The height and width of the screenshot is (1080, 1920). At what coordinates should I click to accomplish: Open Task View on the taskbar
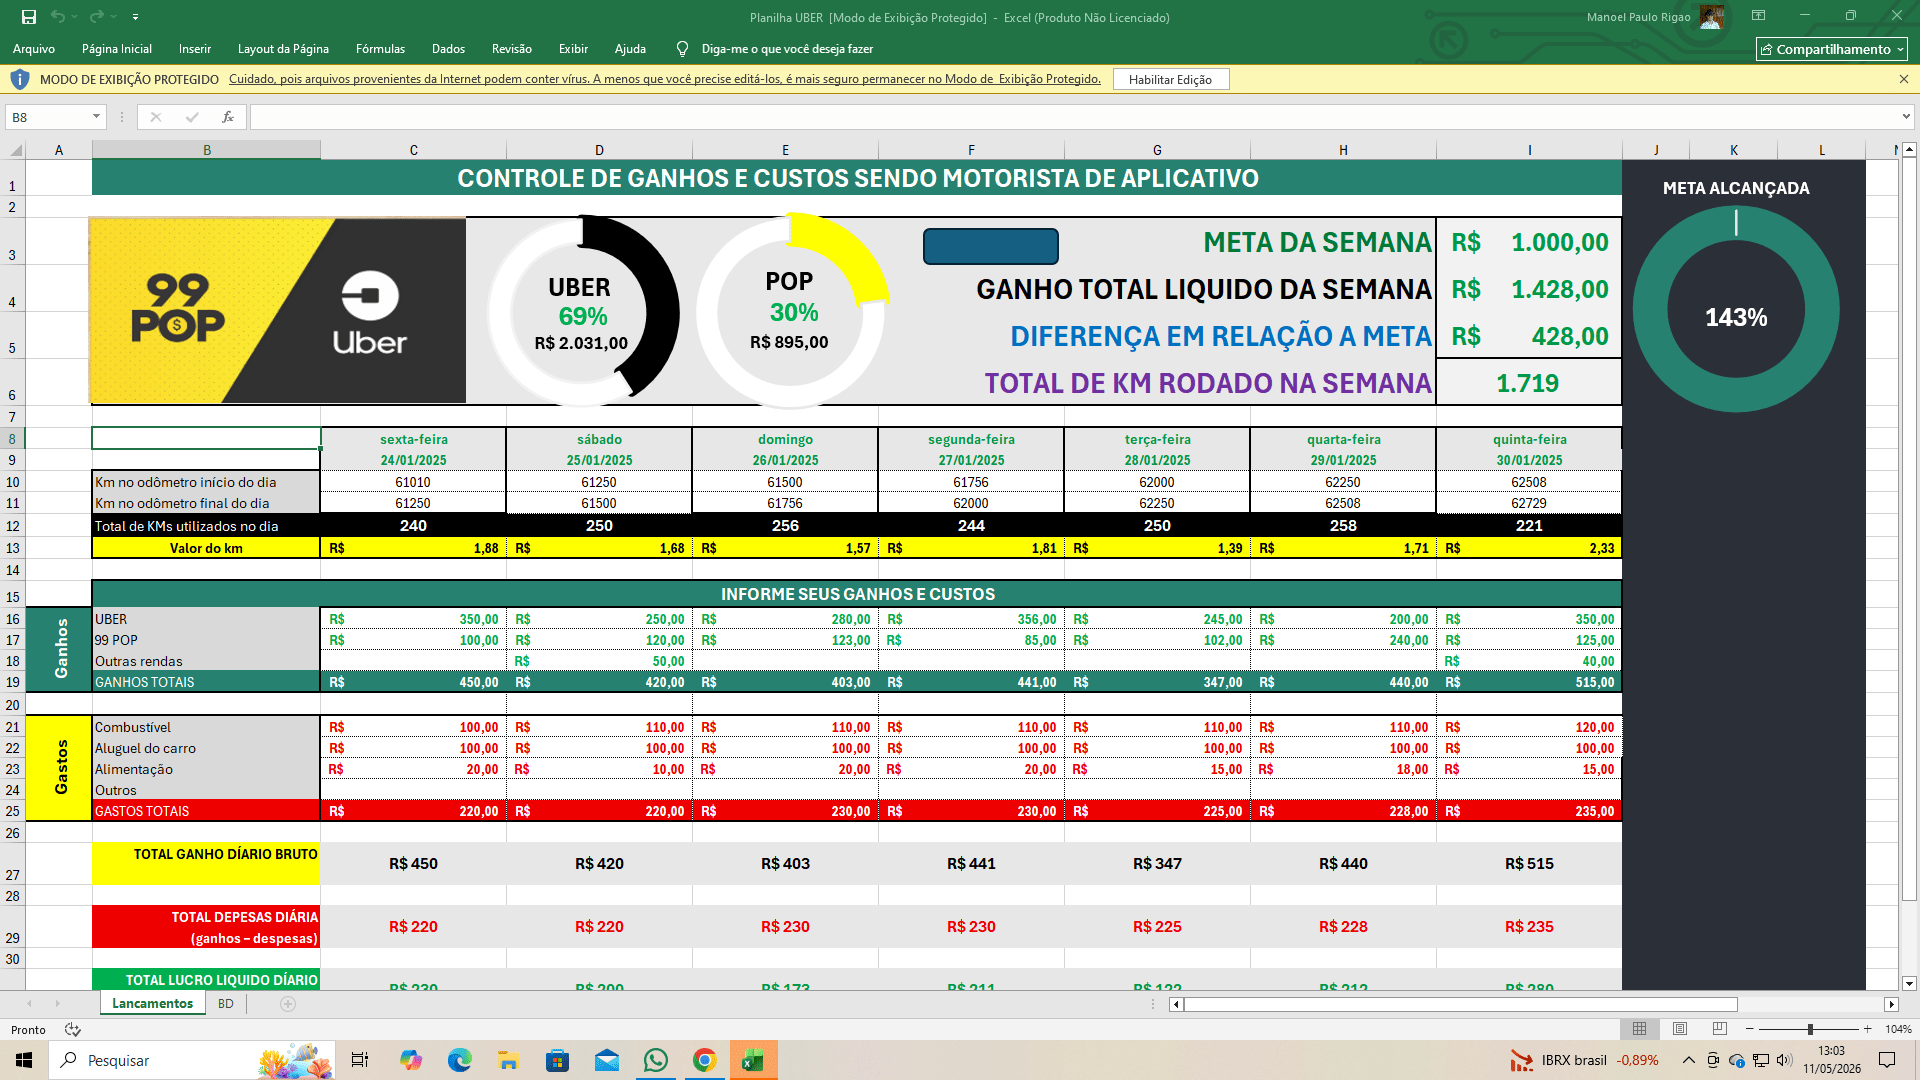pos(360,1060)
